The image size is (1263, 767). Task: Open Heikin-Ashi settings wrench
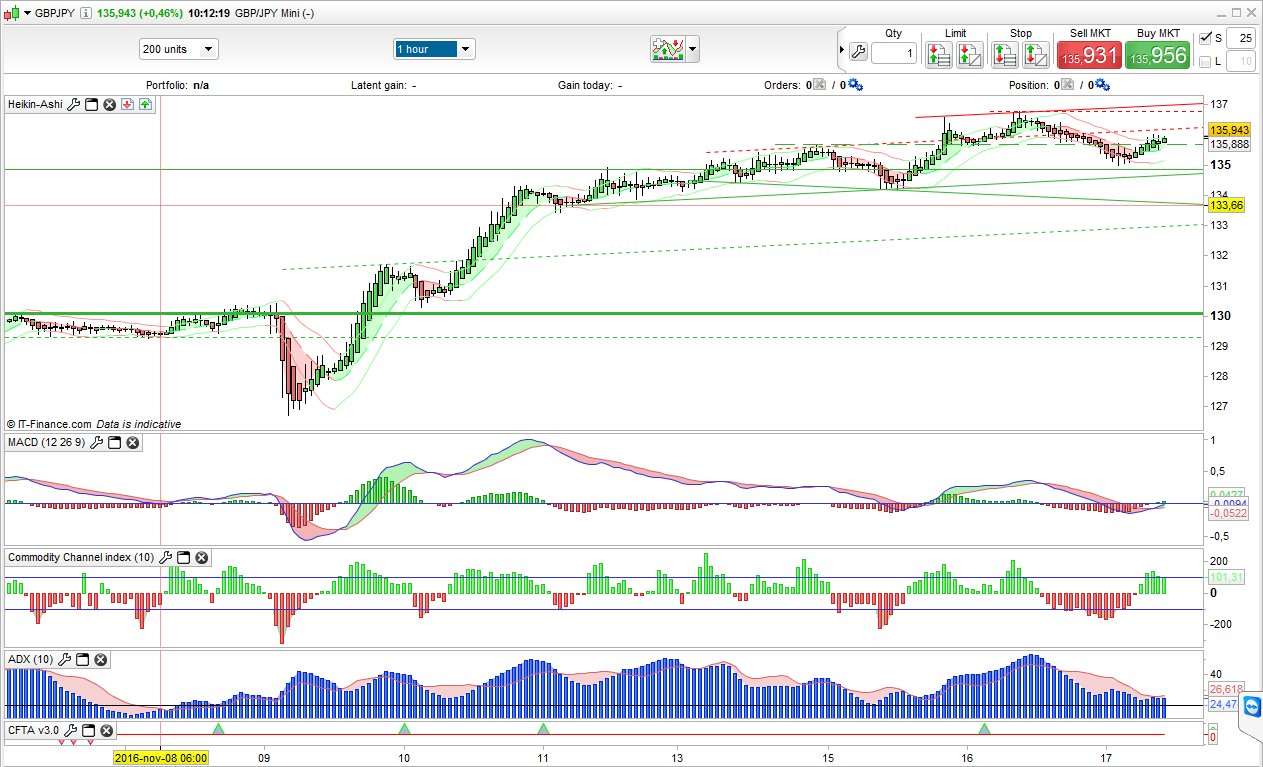tap(73, 104)
